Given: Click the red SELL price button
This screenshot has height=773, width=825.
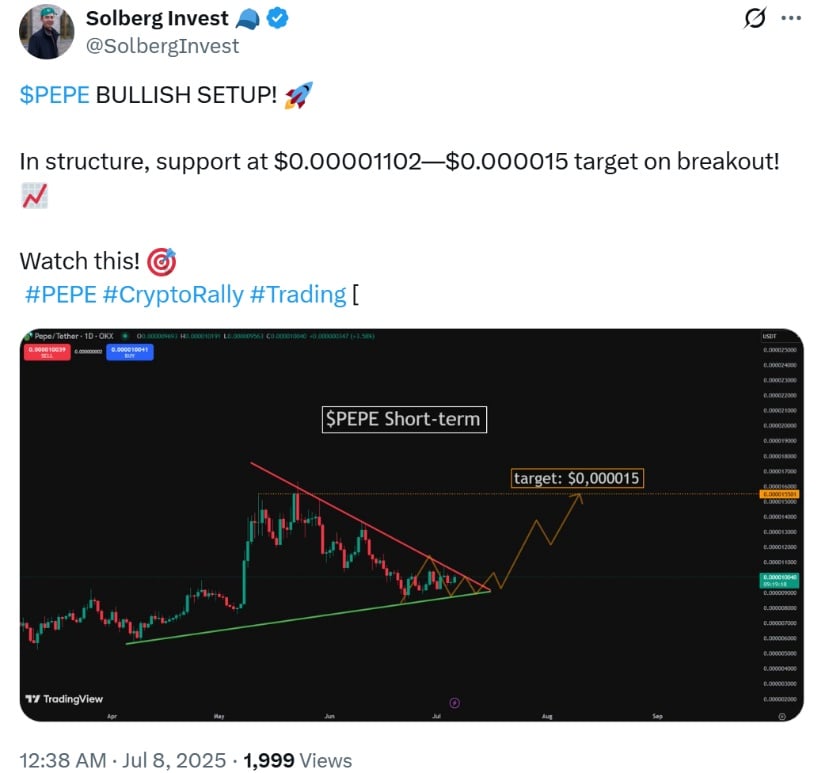Looking at the screenshot, I should pos(47,352).
